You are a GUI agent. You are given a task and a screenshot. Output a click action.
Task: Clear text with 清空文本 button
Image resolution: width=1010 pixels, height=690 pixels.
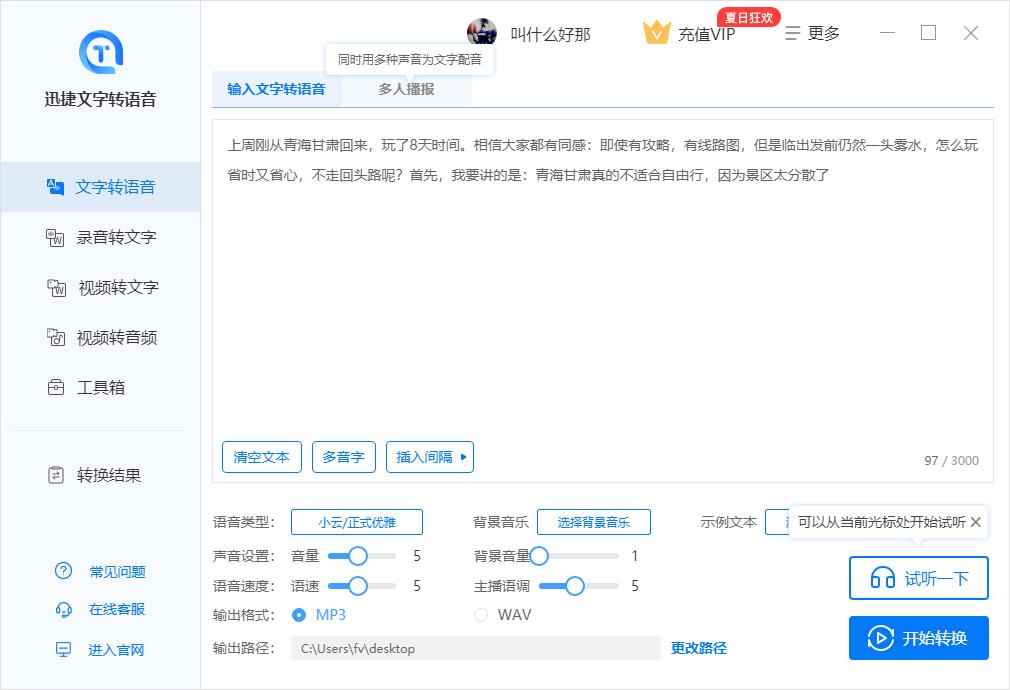coord(261,457)
